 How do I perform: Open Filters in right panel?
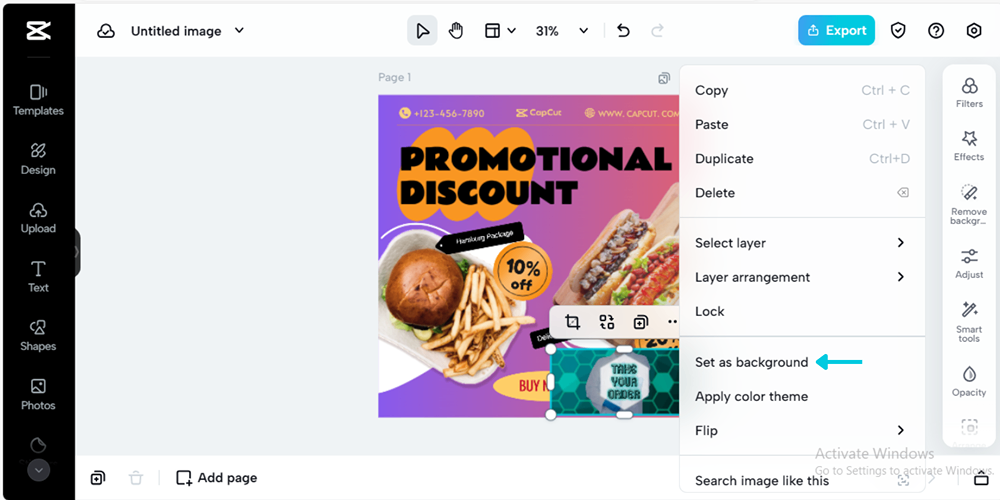[x=969, y=92]
